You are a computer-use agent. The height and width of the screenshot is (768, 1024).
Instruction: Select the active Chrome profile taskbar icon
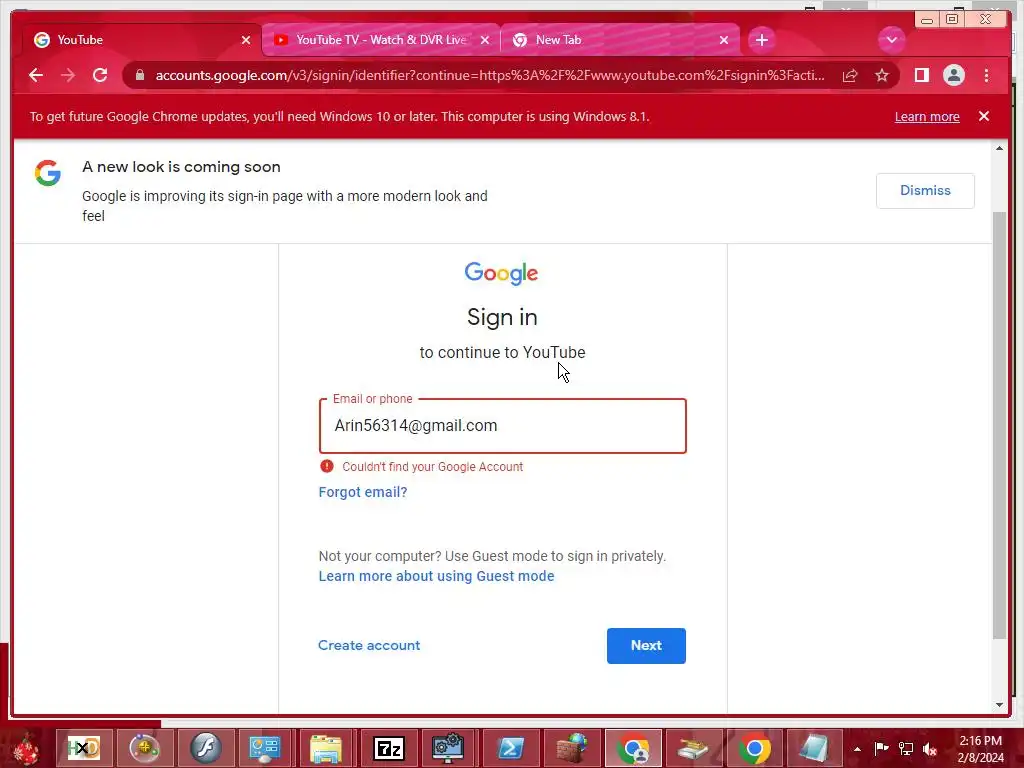tap(633, 748)
